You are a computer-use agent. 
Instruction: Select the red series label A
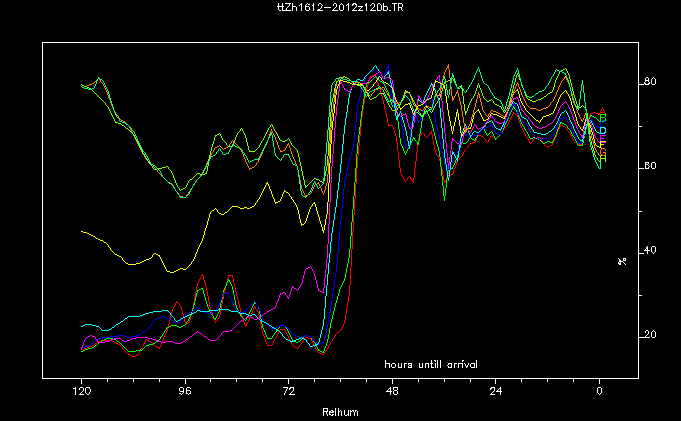(x=602, y=112)
